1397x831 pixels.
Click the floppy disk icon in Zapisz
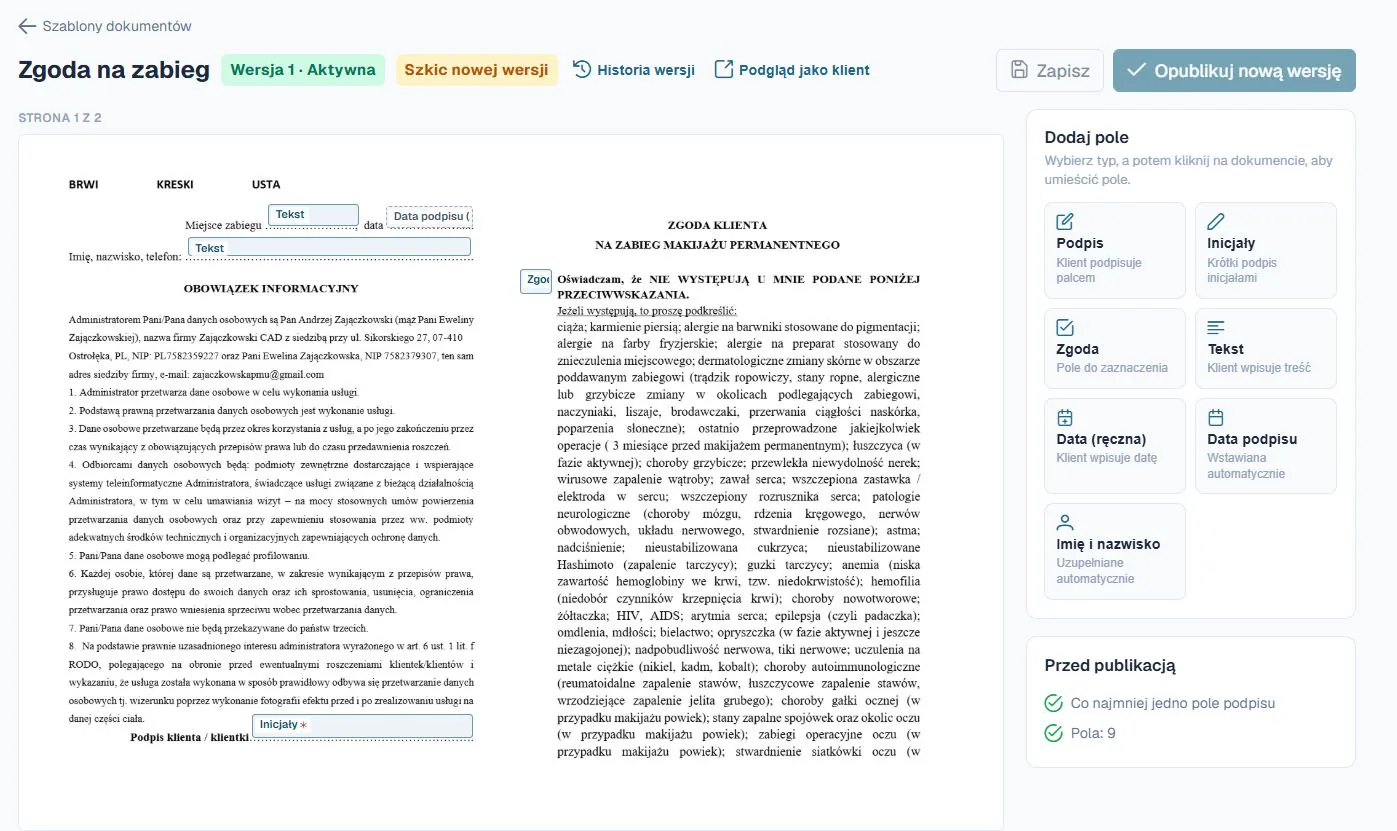(1019, 70)
